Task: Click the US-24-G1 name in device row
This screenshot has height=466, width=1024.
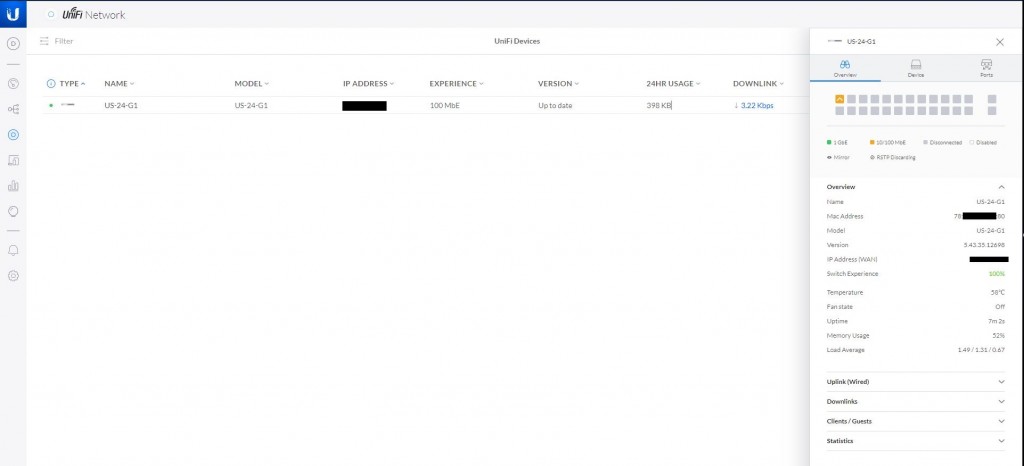Action: 121,105
